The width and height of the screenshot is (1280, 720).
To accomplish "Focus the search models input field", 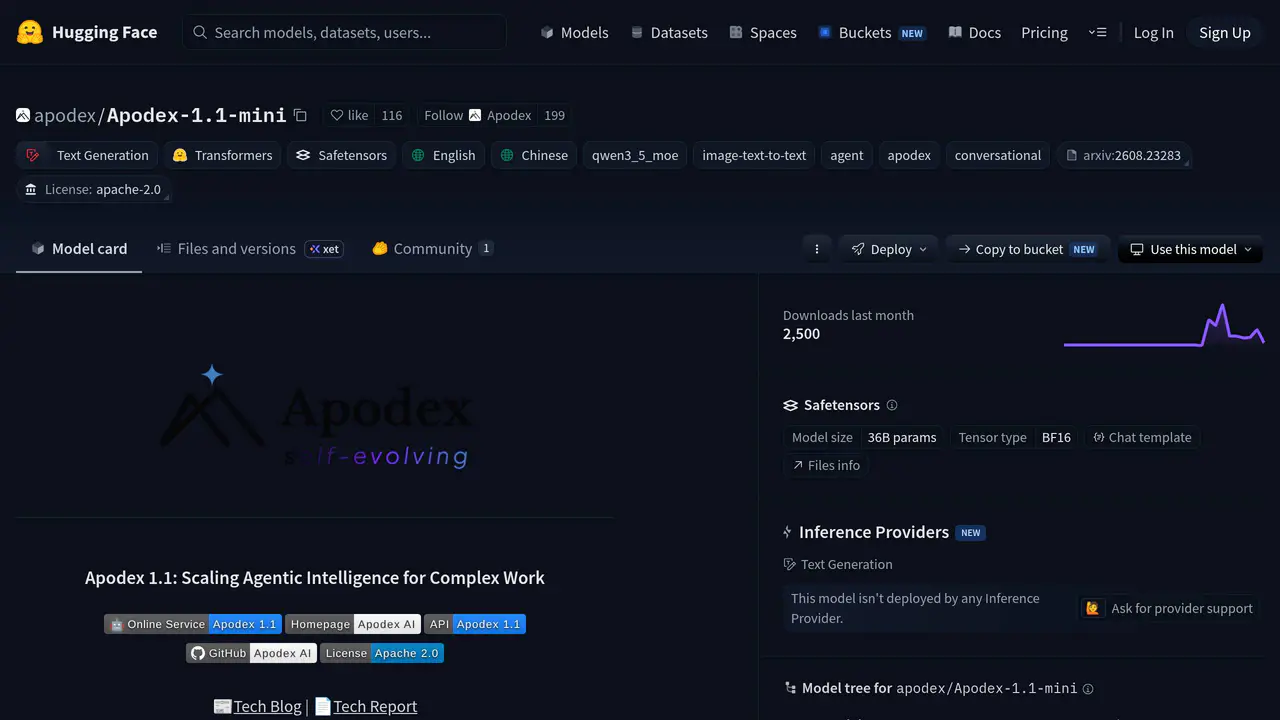I will click(x=345, y=32).
